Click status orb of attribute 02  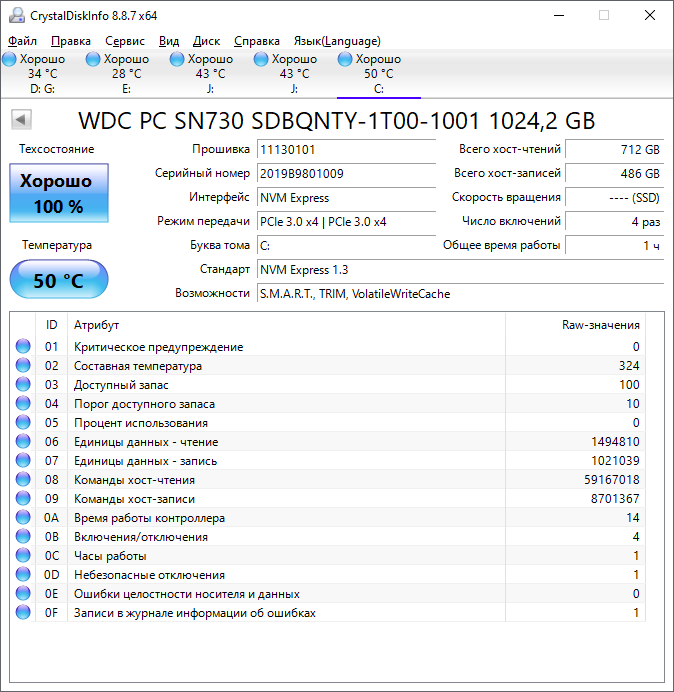pyautogui.click(x=23, y=365)
